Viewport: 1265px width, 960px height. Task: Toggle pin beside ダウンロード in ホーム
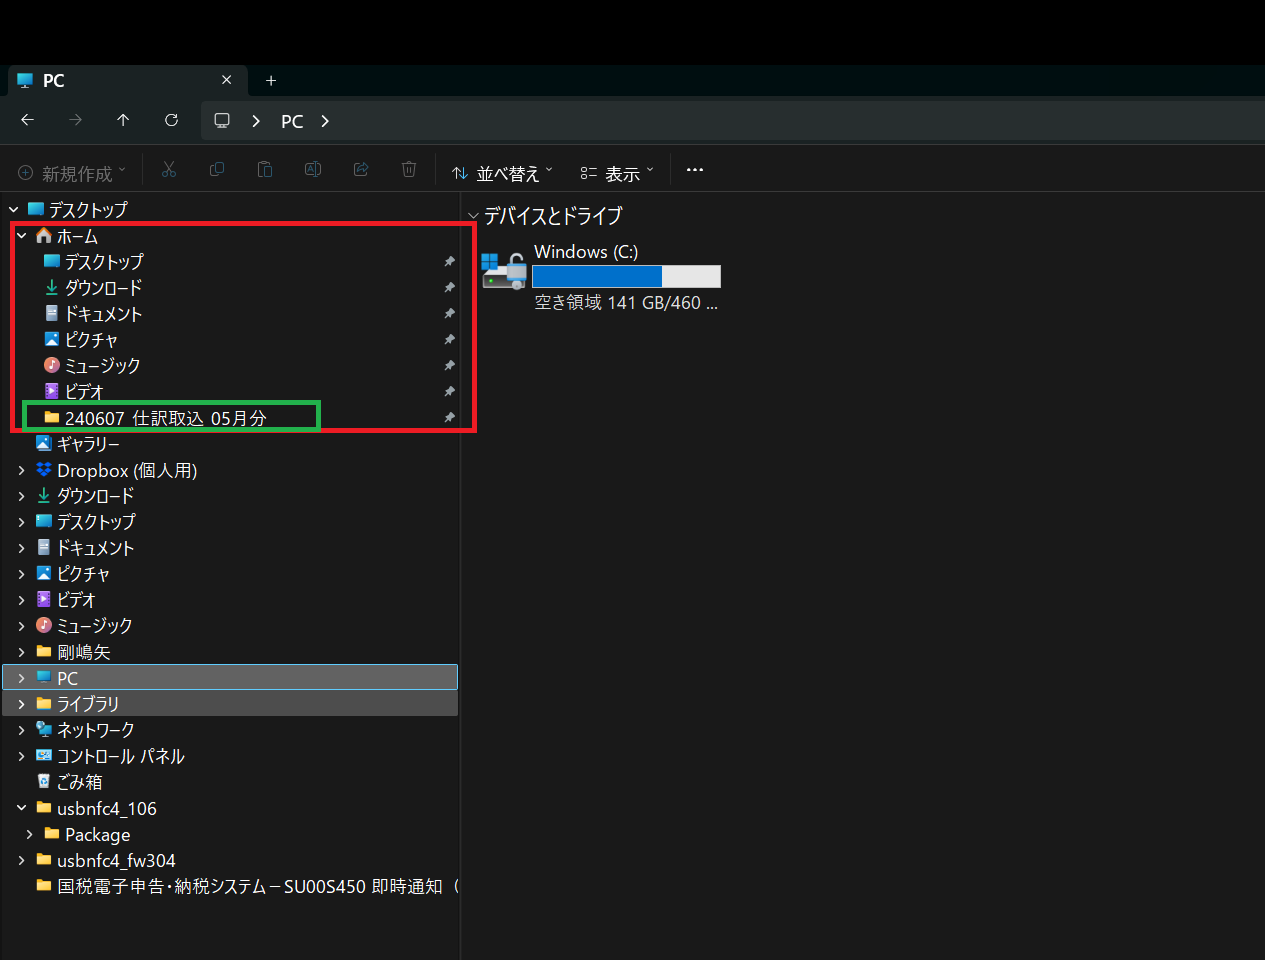coord(449,288)
